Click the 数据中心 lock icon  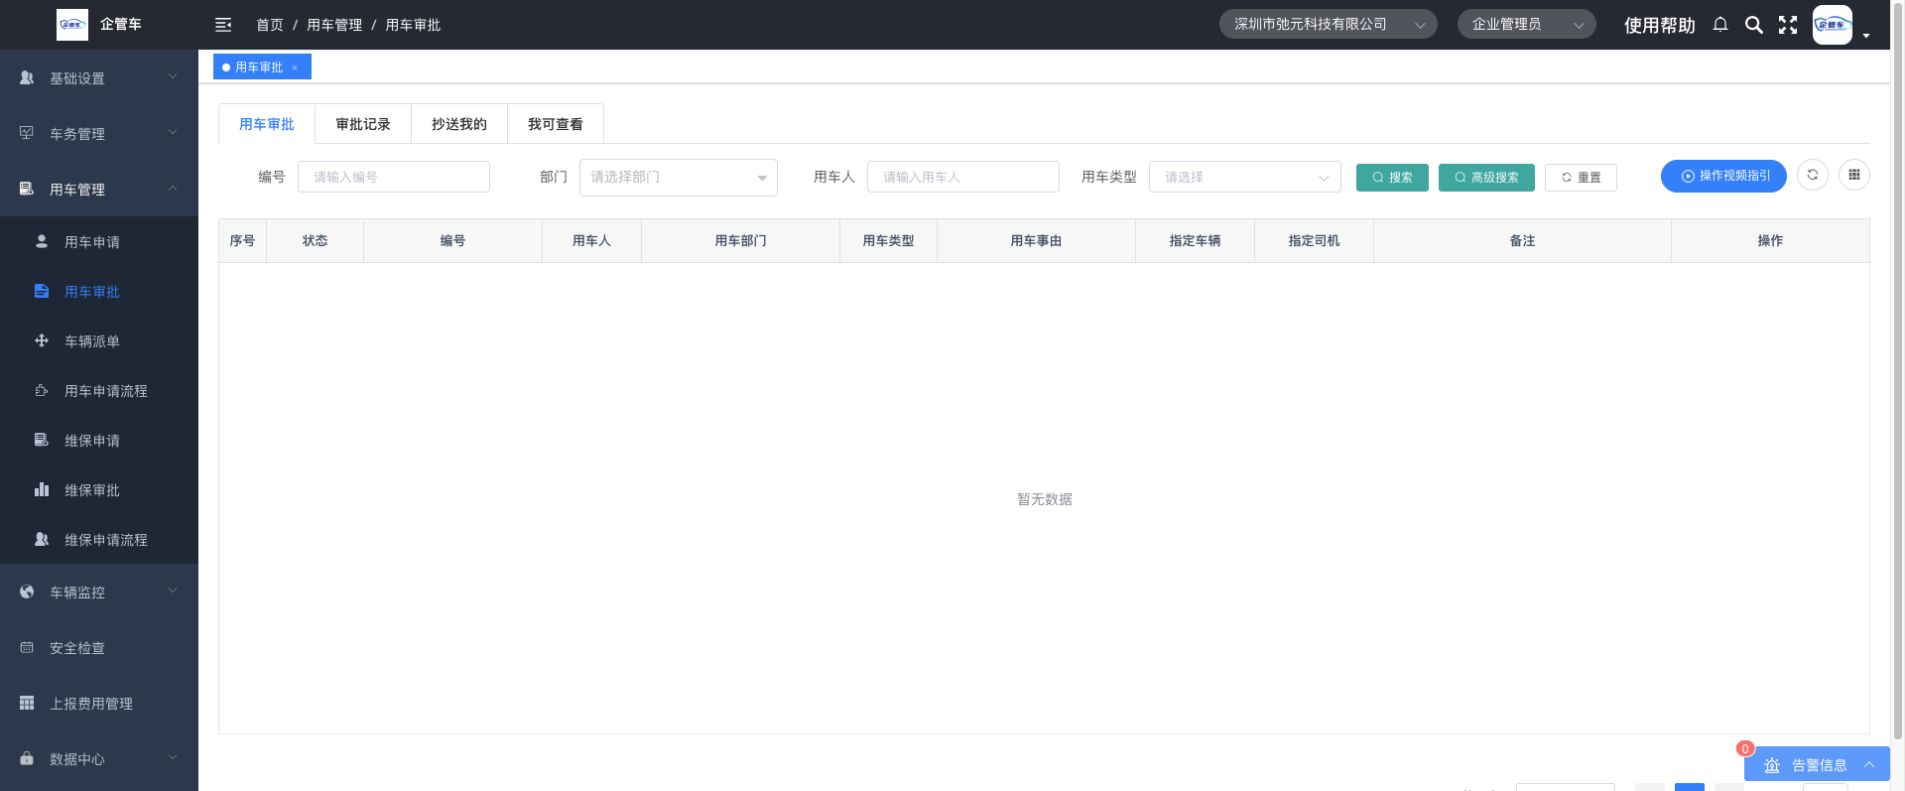[x=27, y=759]
